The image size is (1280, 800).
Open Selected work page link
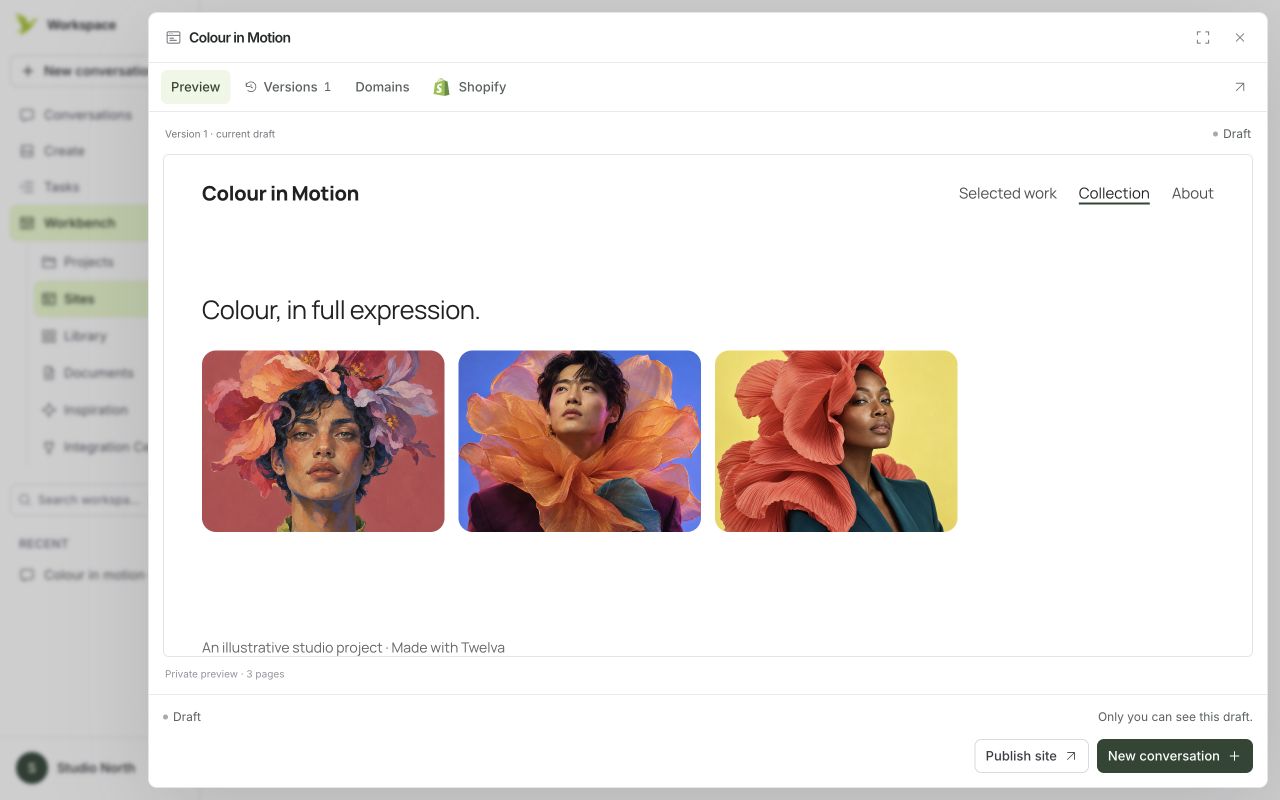pos(1007,194)
